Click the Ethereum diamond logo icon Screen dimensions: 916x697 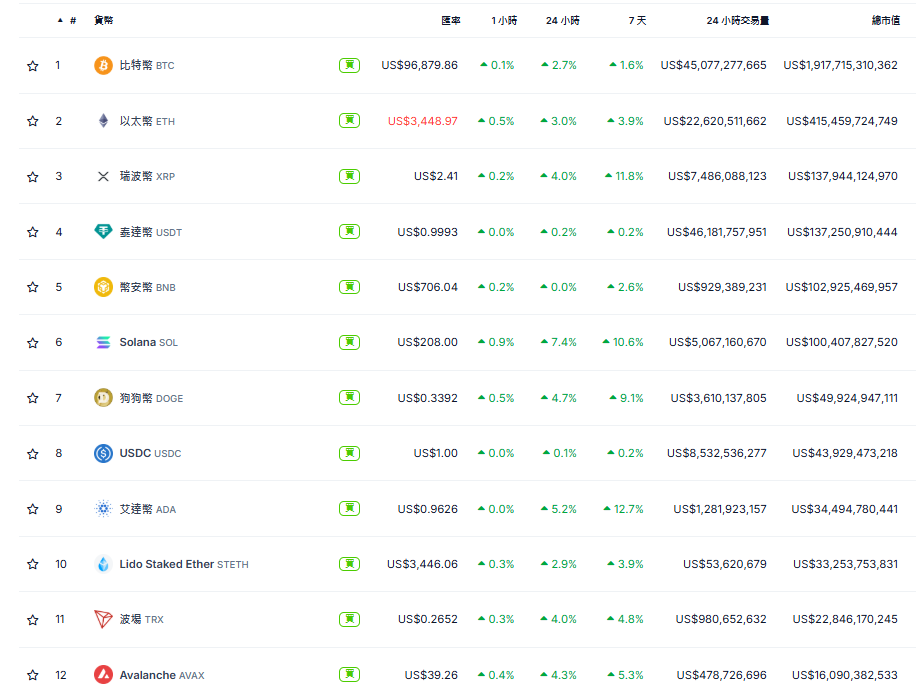click(103, 121)
